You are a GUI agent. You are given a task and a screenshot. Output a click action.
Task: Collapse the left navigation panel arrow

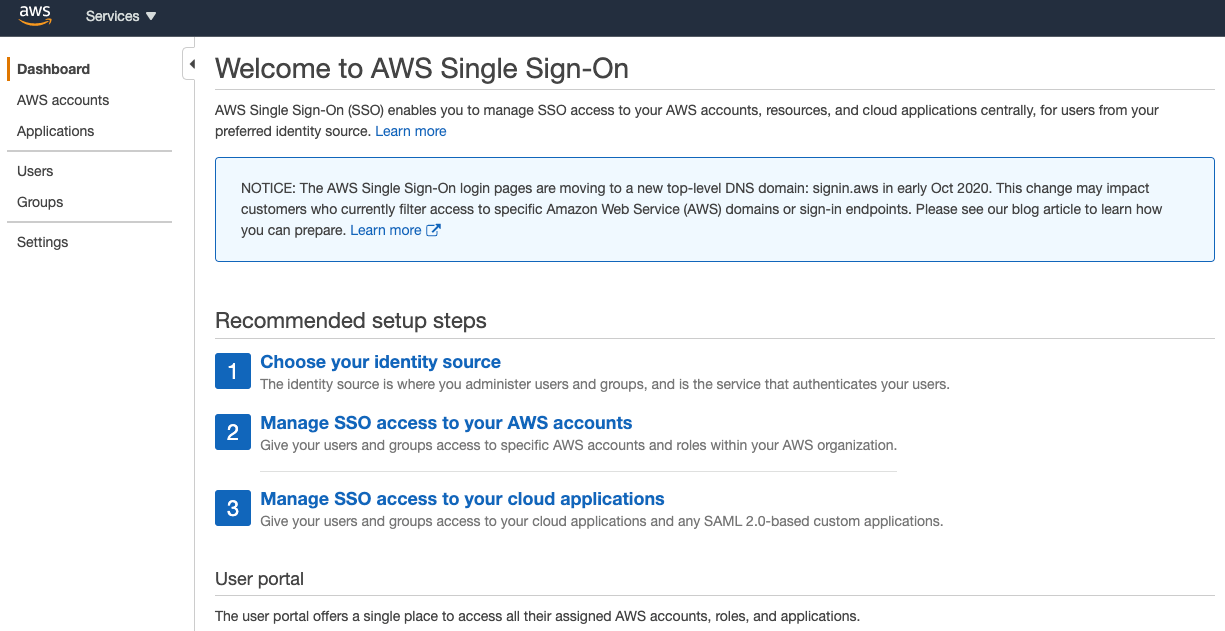tap(191, 64)
